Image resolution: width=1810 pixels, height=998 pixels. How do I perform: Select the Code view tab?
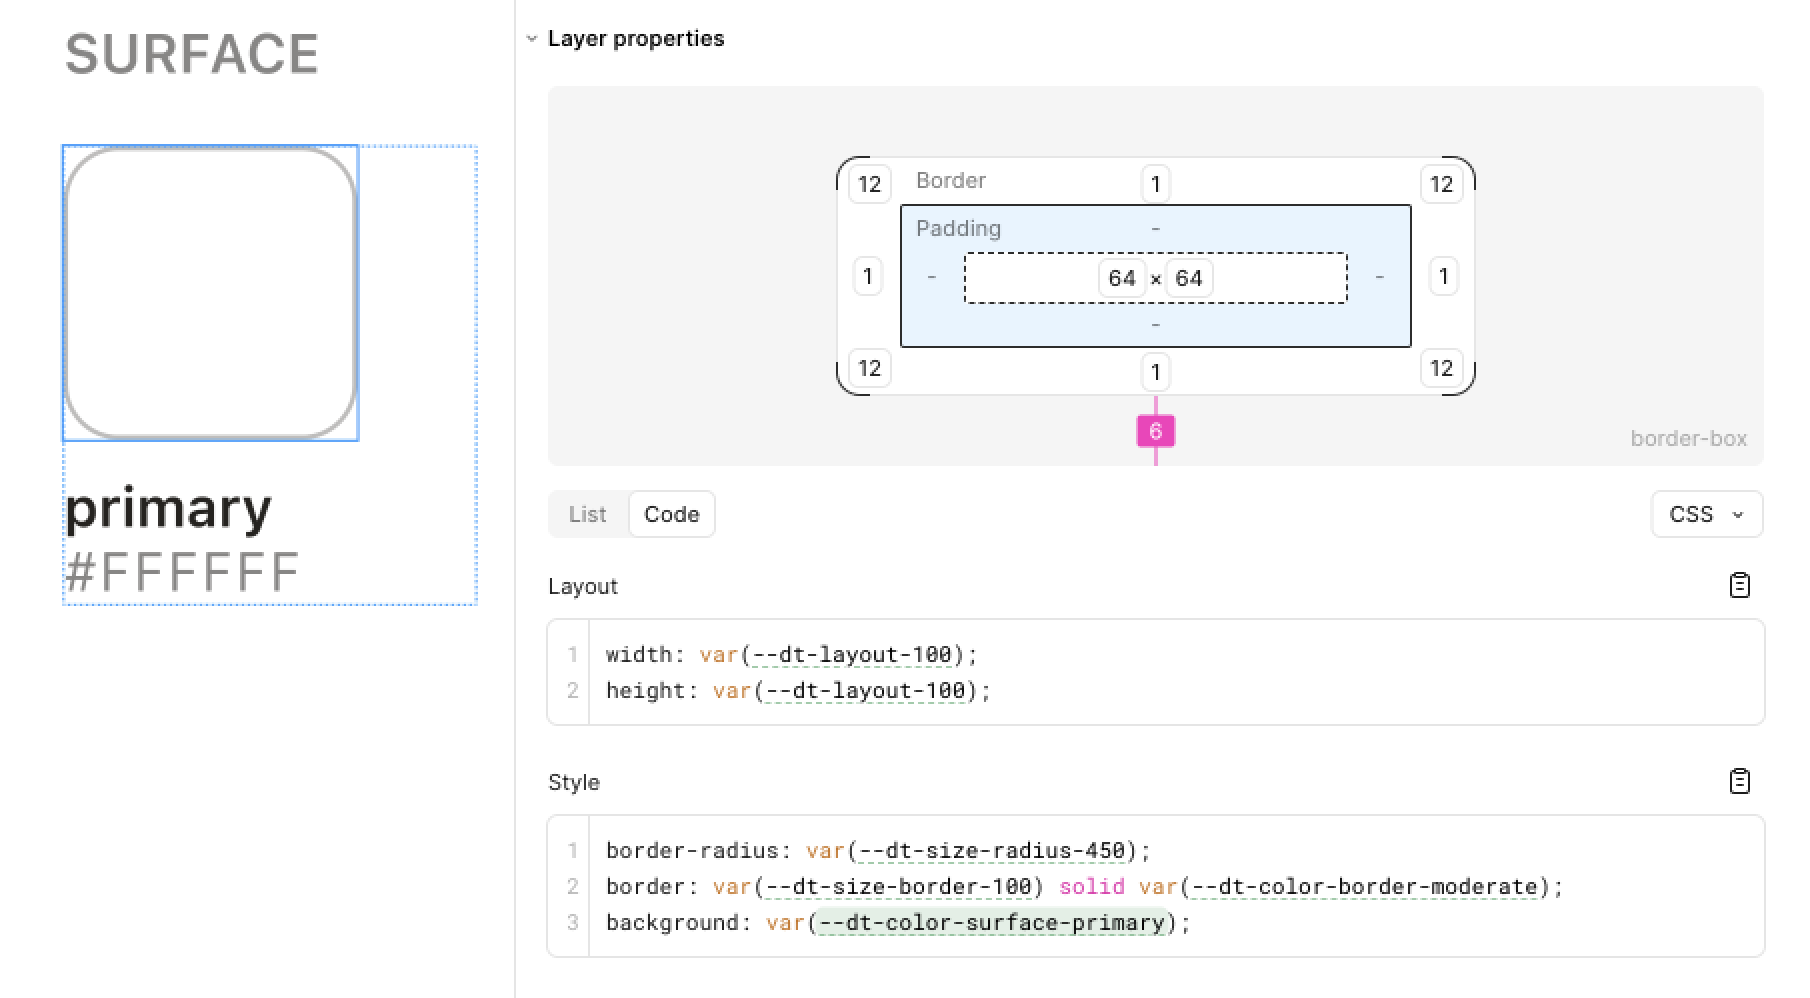pos(671,514)
